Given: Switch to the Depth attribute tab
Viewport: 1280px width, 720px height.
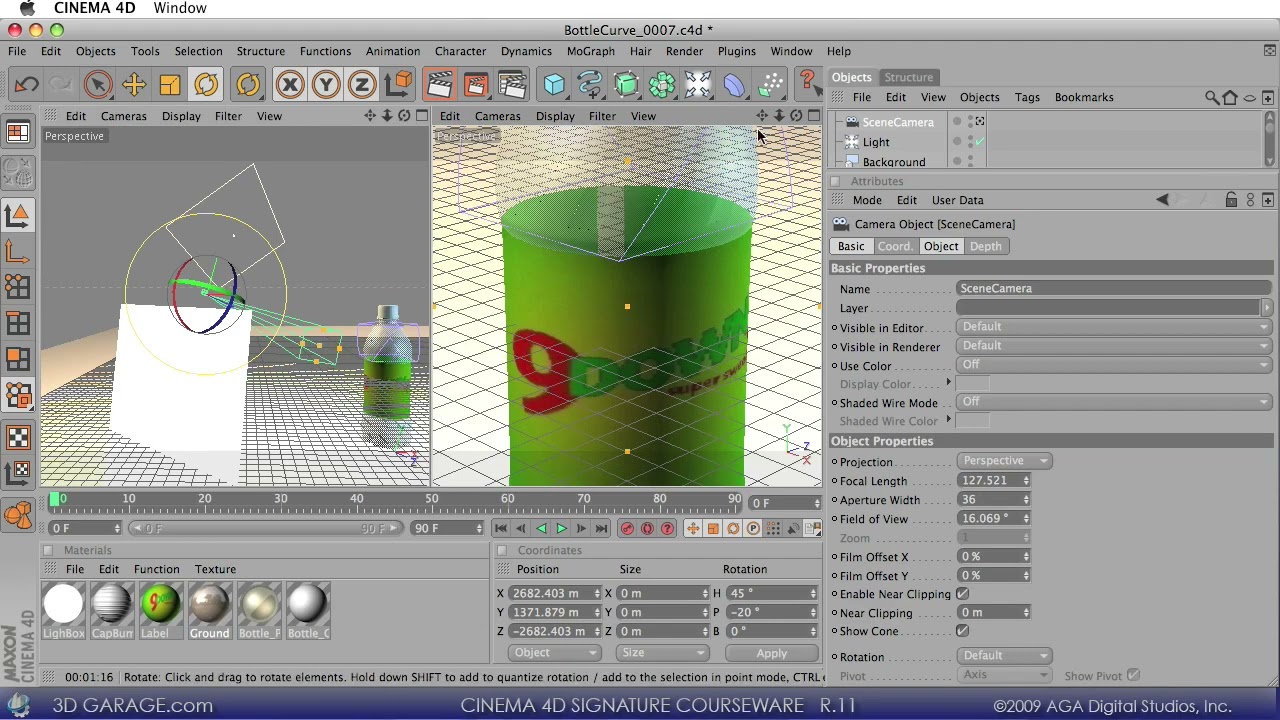Looking at the screenshot, I should coord(985,246).
